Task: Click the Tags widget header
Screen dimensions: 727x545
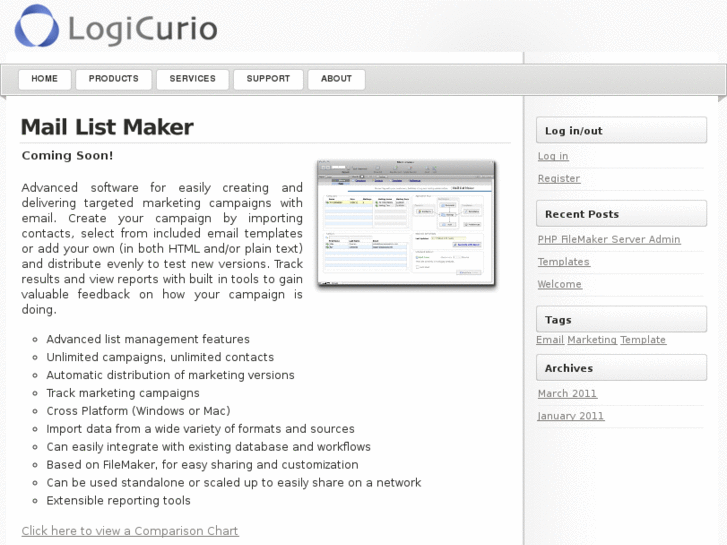Action: click(621, 320)
